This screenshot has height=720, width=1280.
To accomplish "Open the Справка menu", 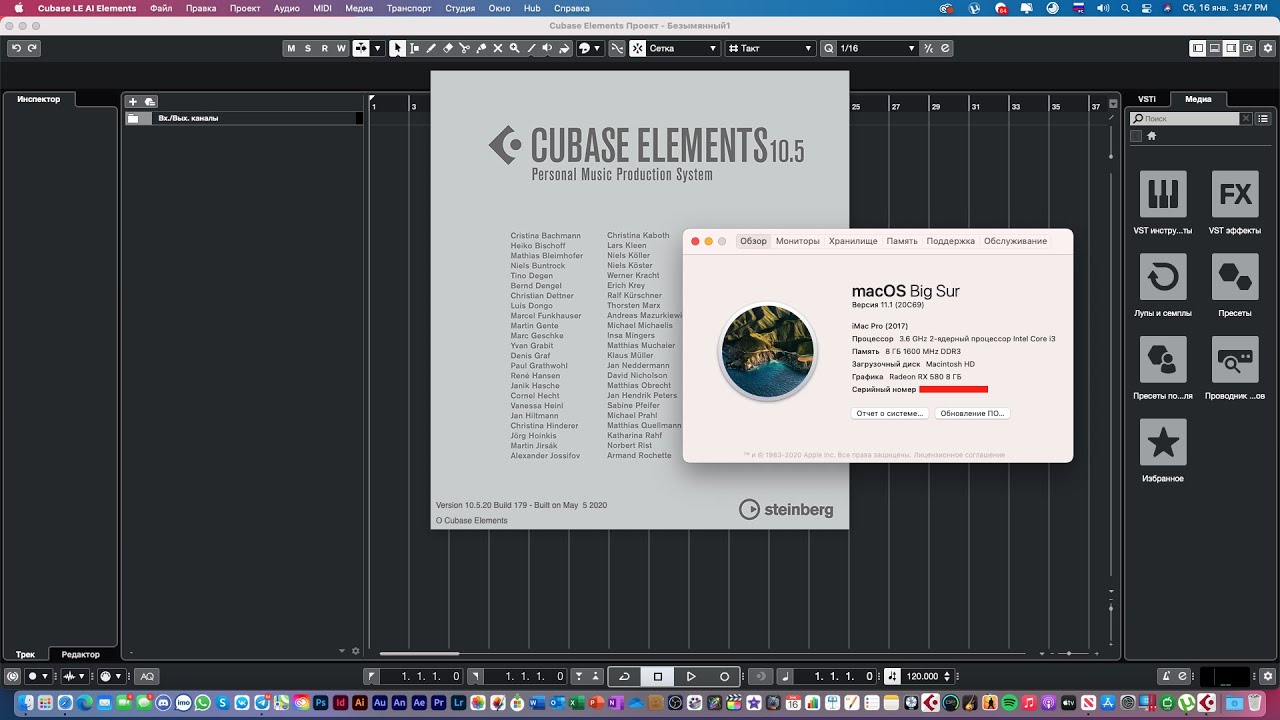I will pyautogui.click(x=571, y=8).
